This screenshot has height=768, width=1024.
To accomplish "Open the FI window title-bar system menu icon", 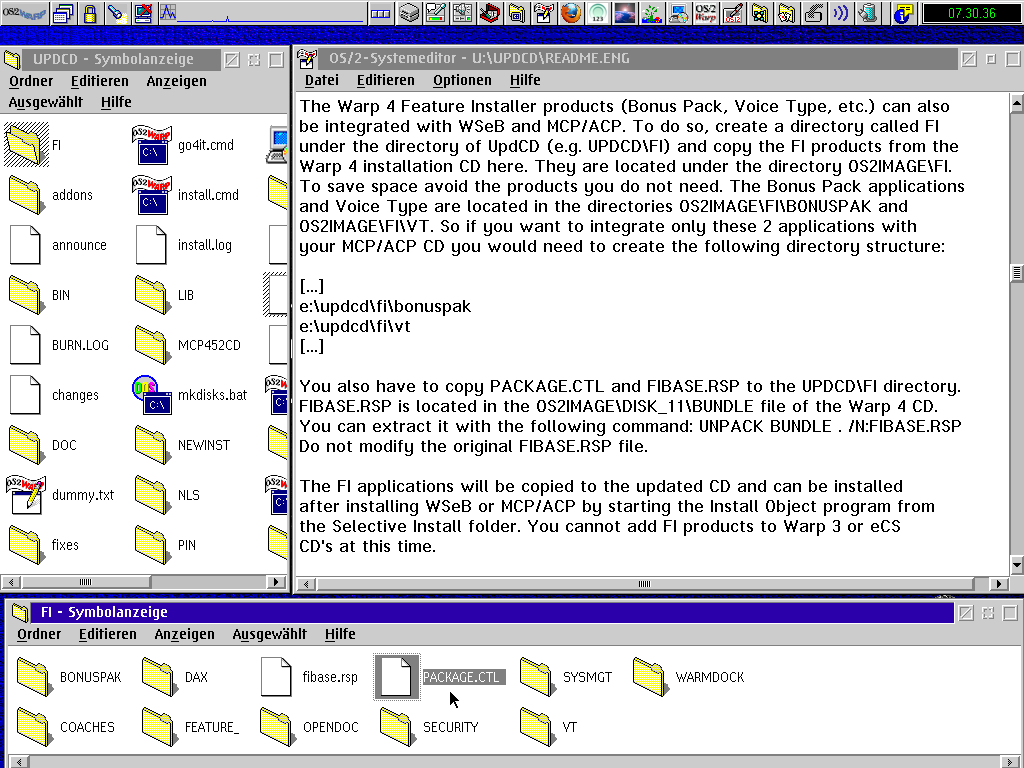I will pos(20,613).
